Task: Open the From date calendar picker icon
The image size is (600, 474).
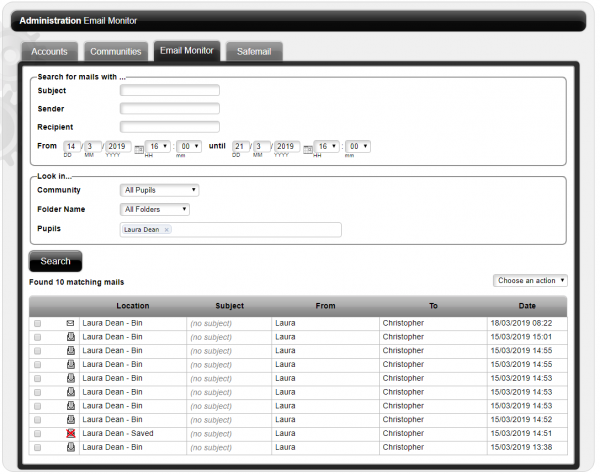Action: coord(139,147)
